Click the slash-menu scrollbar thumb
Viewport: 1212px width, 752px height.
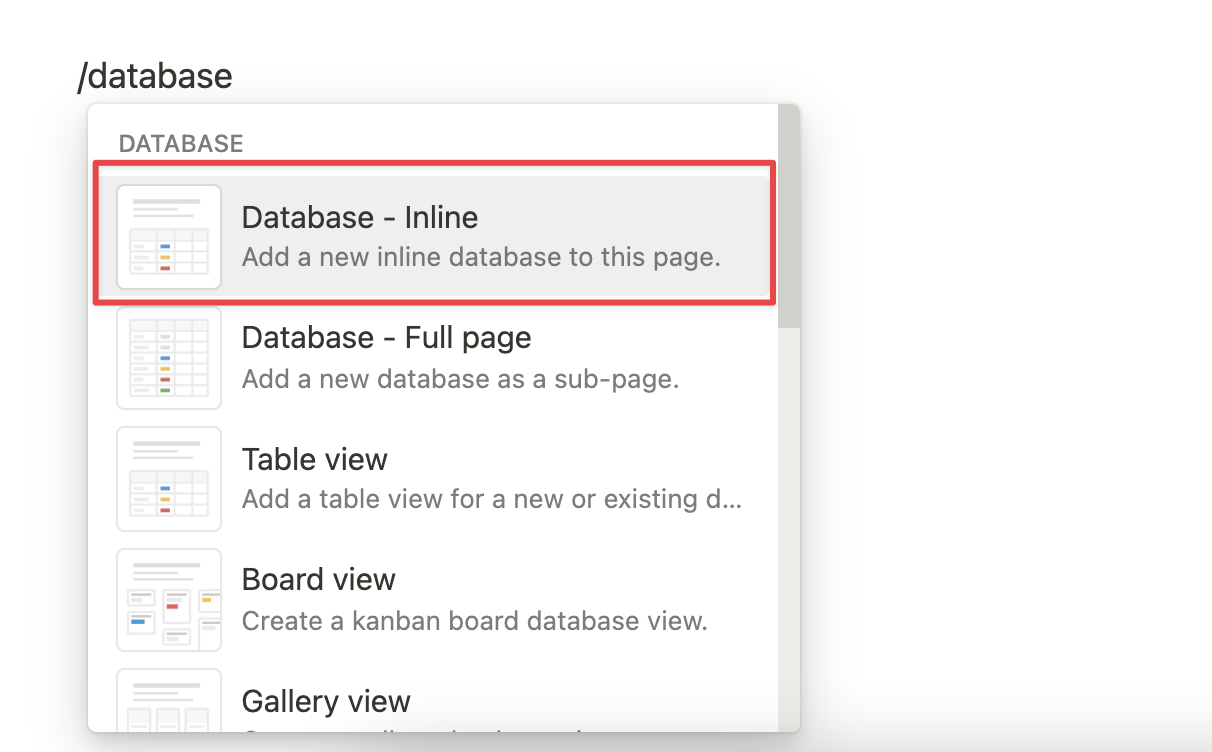[789, 216]
